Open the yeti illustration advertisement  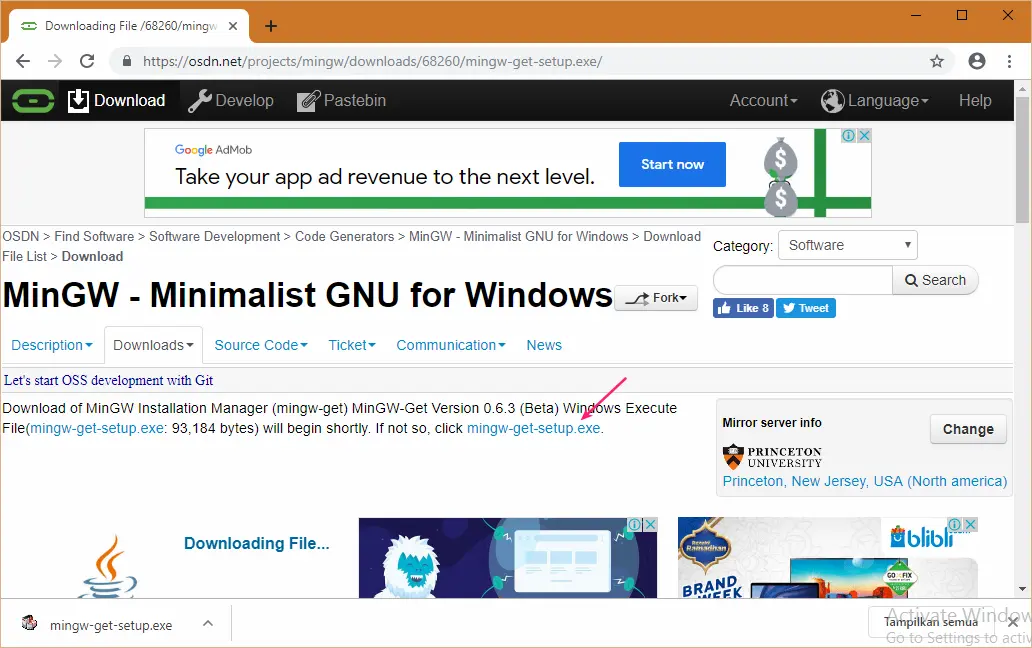tap(507, 558)
